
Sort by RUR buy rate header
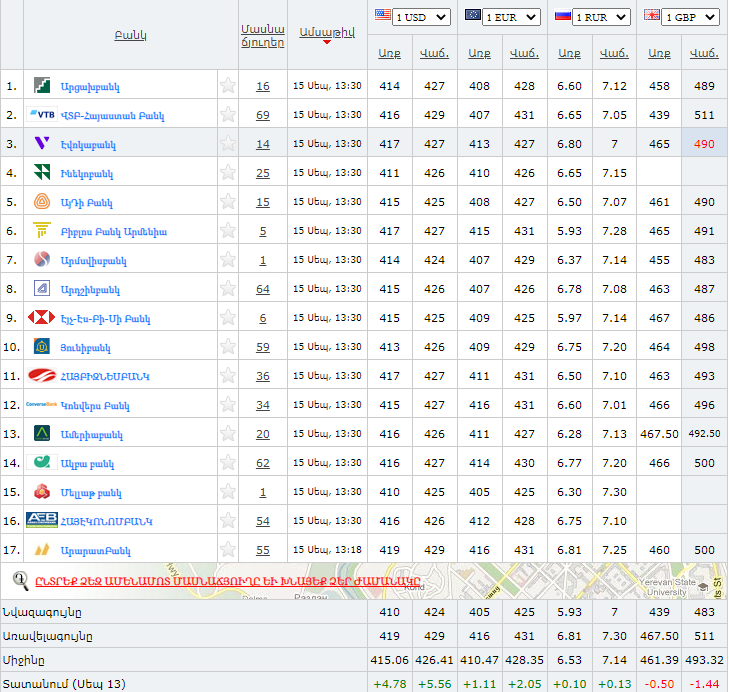pyautogui.click(x=569, y=53)
